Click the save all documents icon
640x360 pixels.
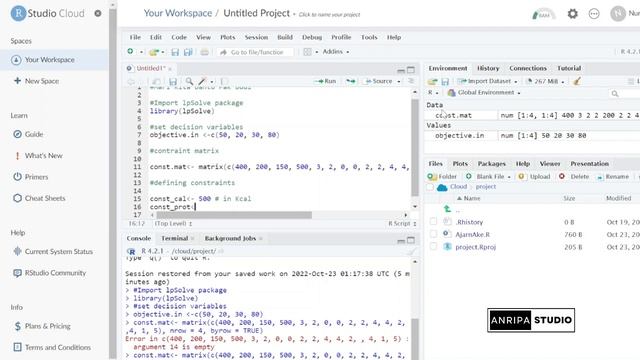click(x=188, y=52)
